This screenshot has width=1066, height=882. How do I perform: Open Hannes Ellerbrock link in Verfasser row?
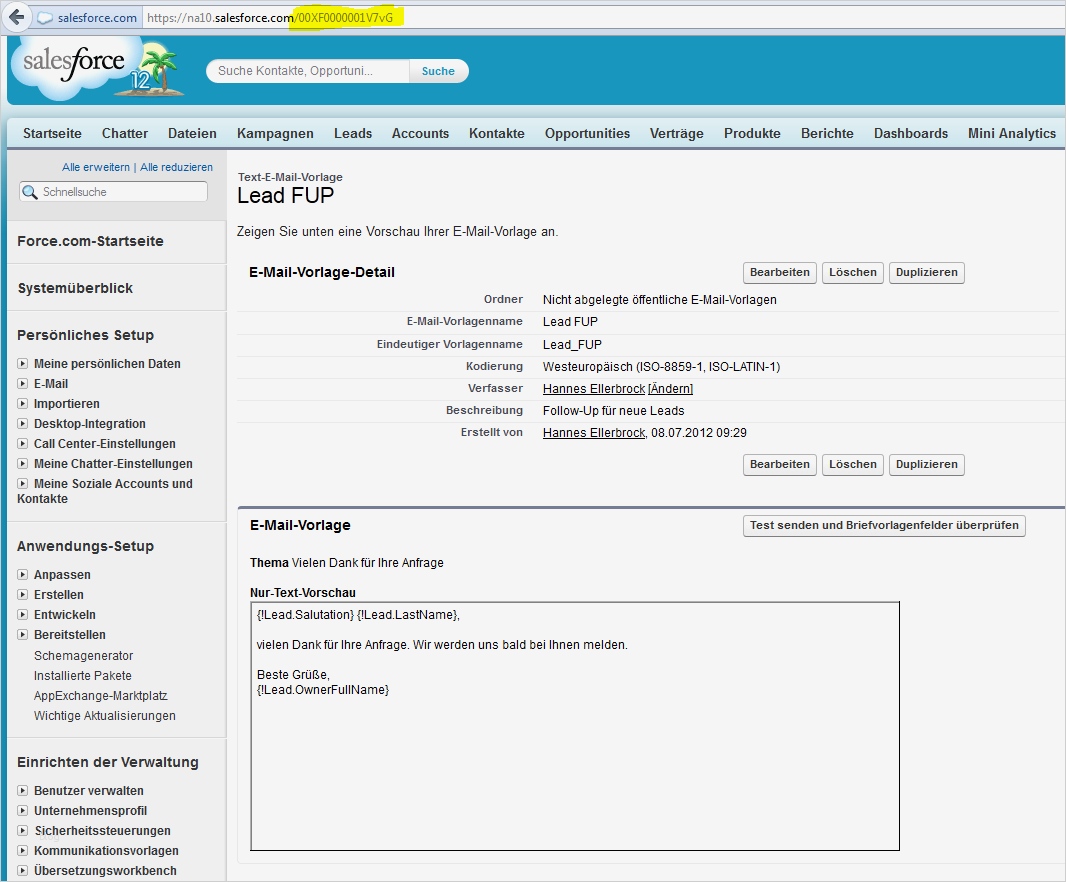tap(594, 389)
